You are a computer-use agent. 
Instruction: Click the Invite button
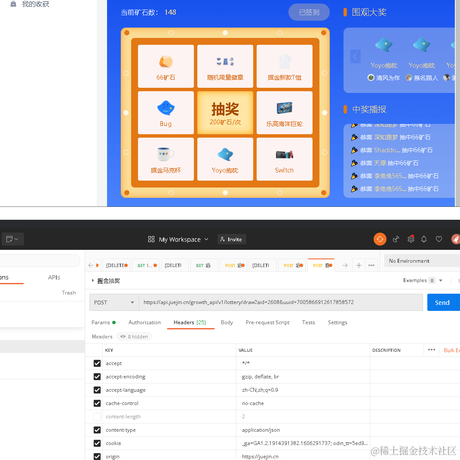[232, 239]
